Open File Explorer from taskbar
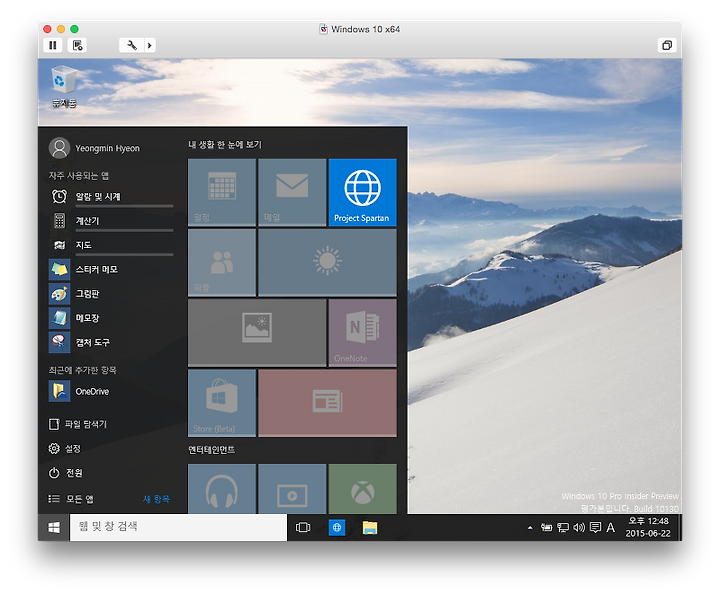Screen dimensions: 720x595 tap(370, 528)
